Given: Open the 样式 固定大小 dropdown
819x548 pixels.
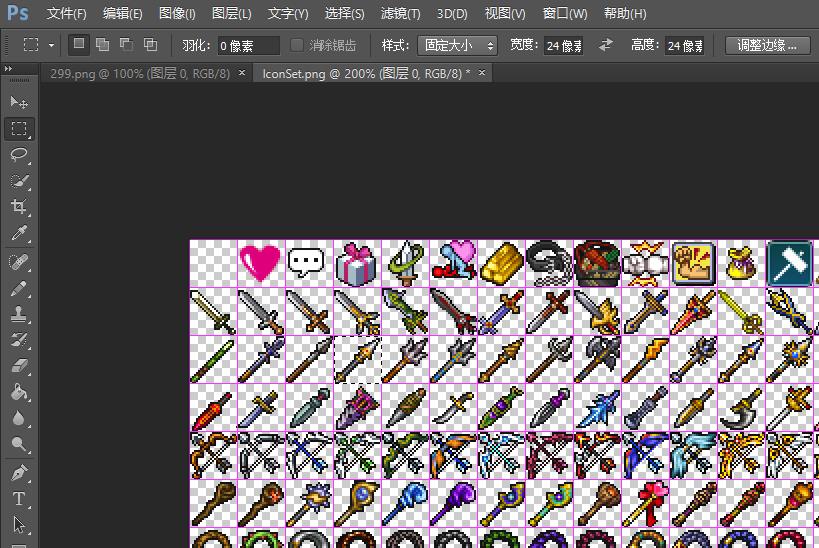Looking at the screenshot, I should tap(457, 45).
